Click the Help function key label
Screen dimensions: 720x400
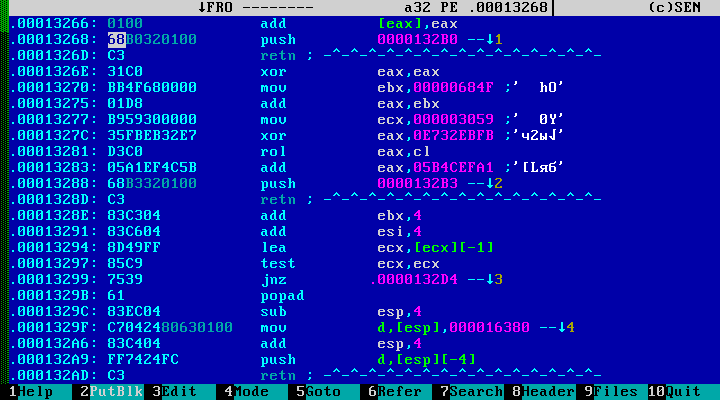click(x=30, y=392)
